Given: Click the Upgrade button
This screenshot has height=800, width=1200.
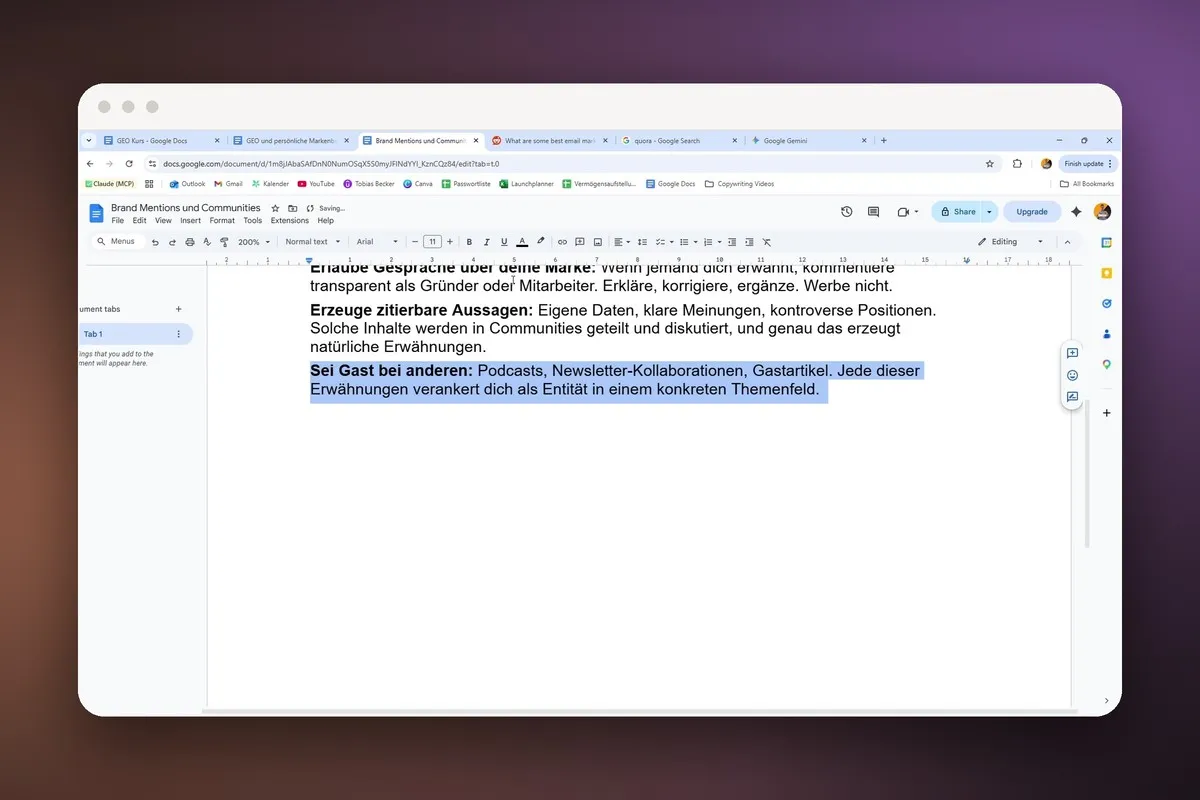Looking at the screenshot, I should pyautogui.click(x=1032, y=212).
